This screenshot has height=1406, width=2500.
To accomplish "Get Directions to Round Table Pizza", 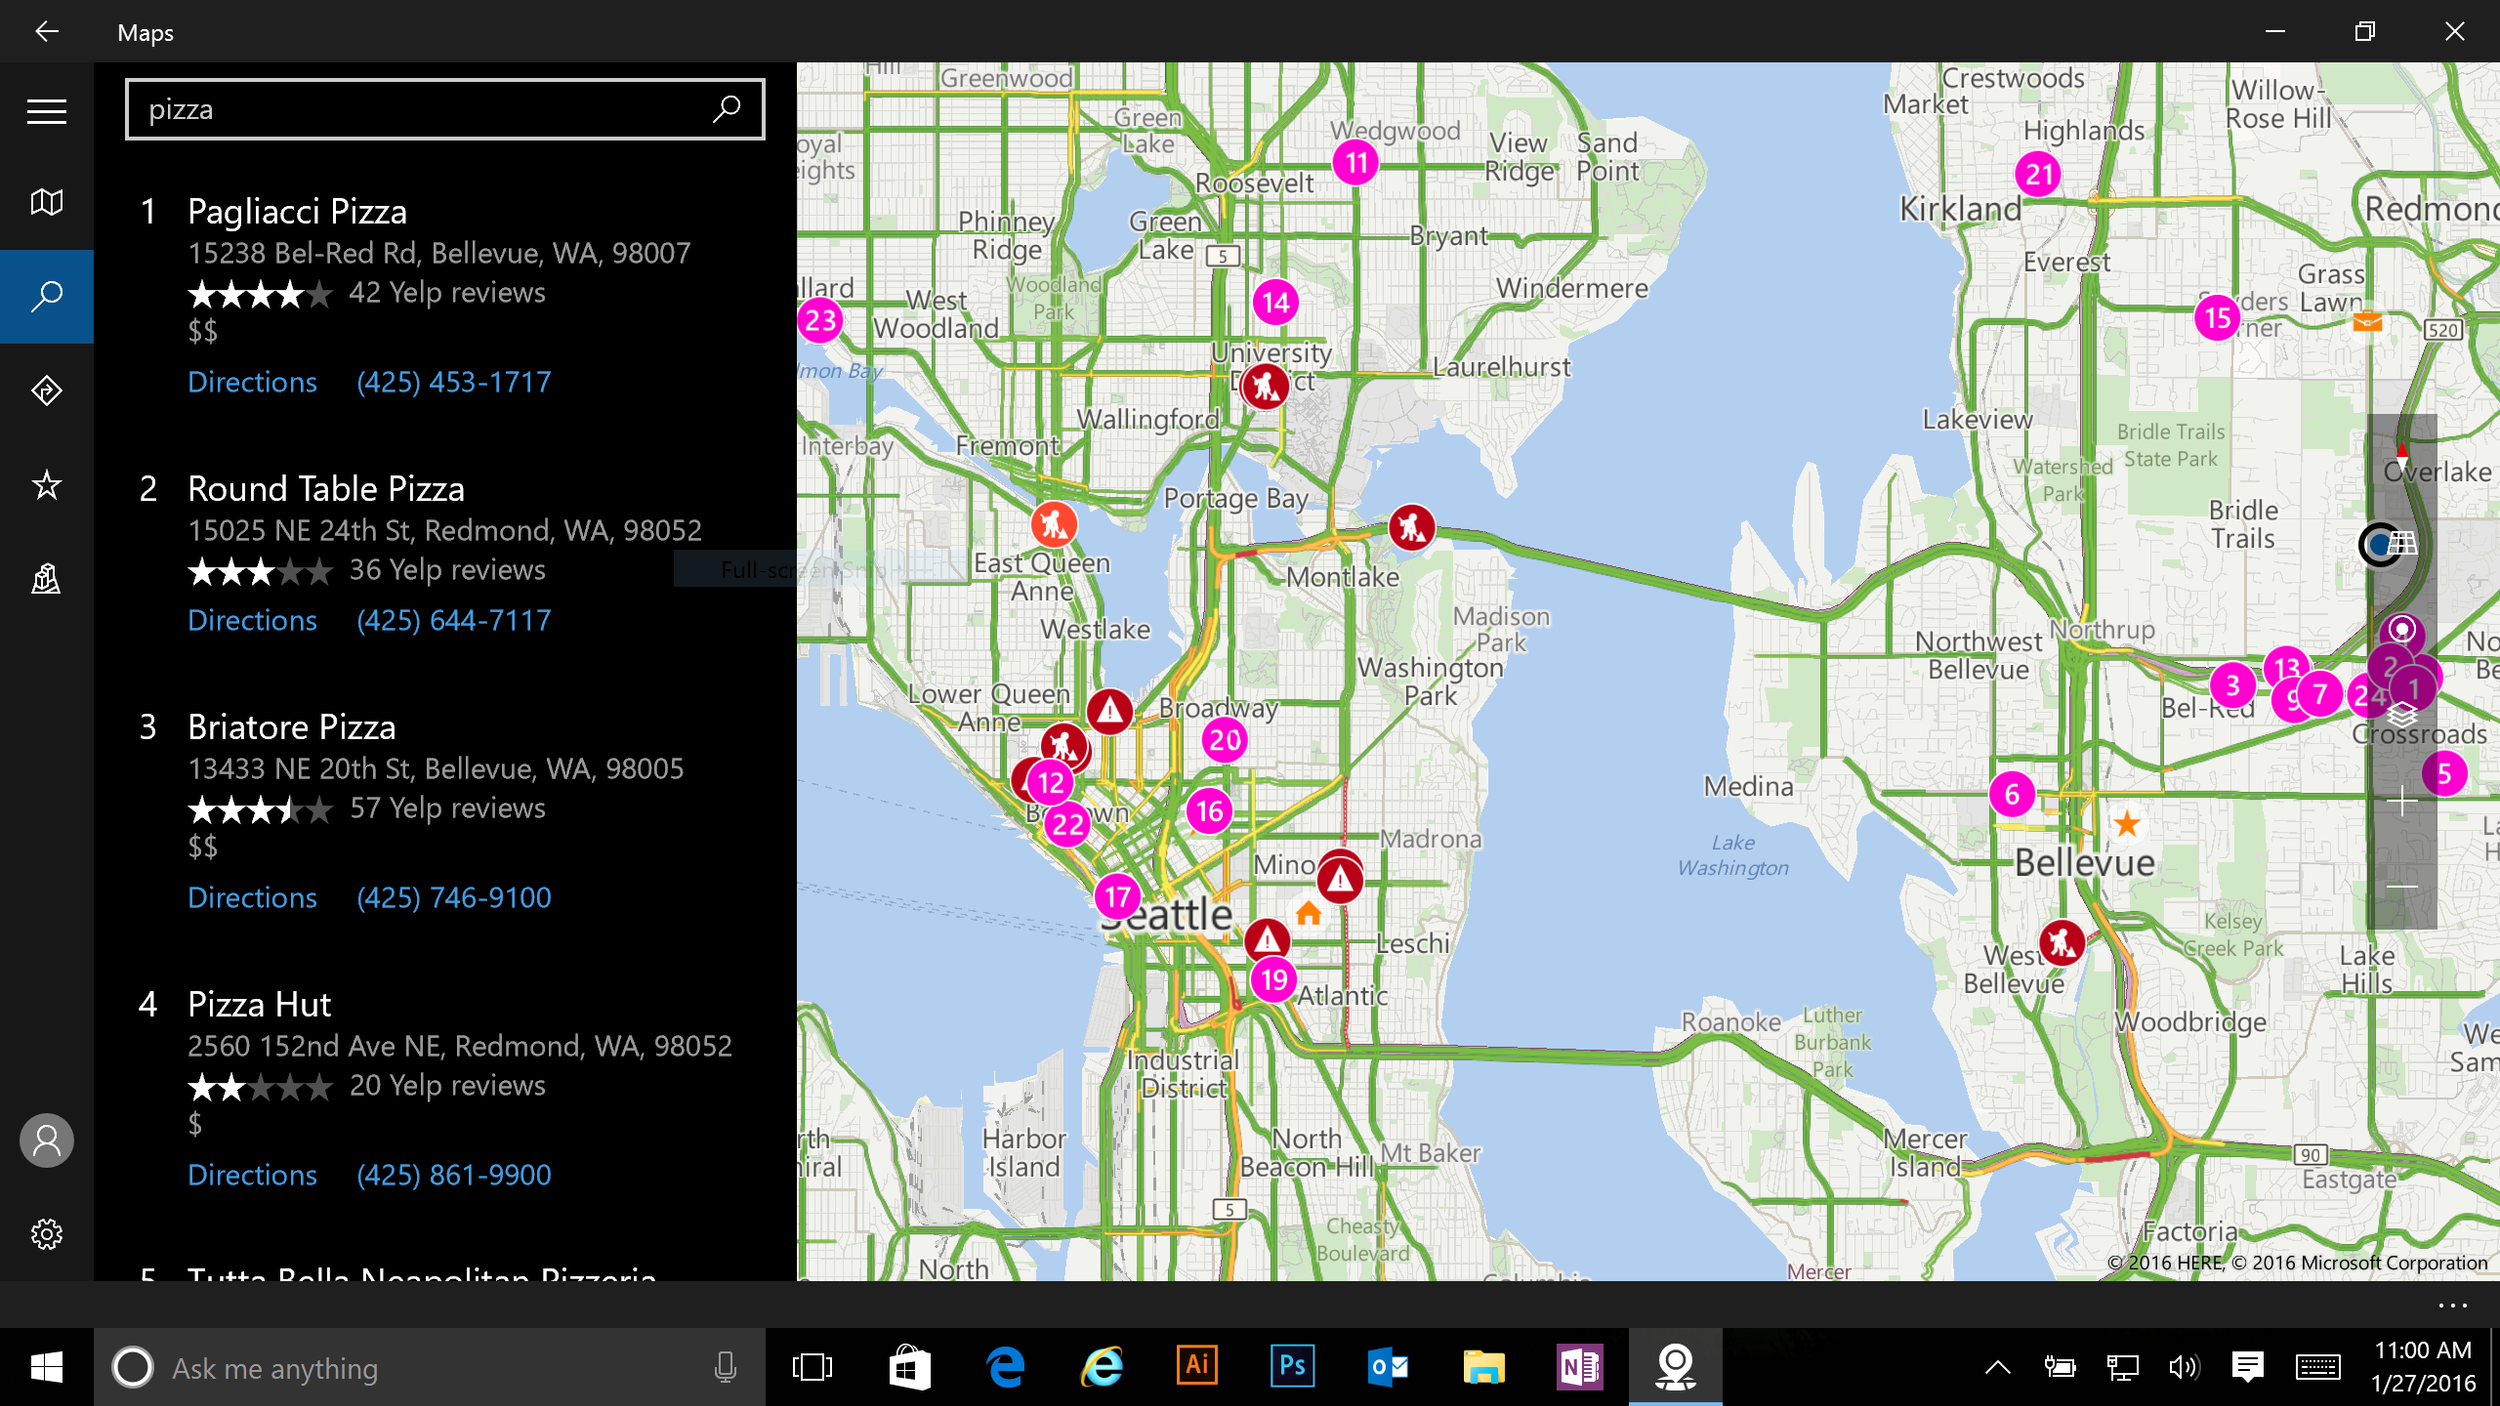I will [x=252, y=620].
